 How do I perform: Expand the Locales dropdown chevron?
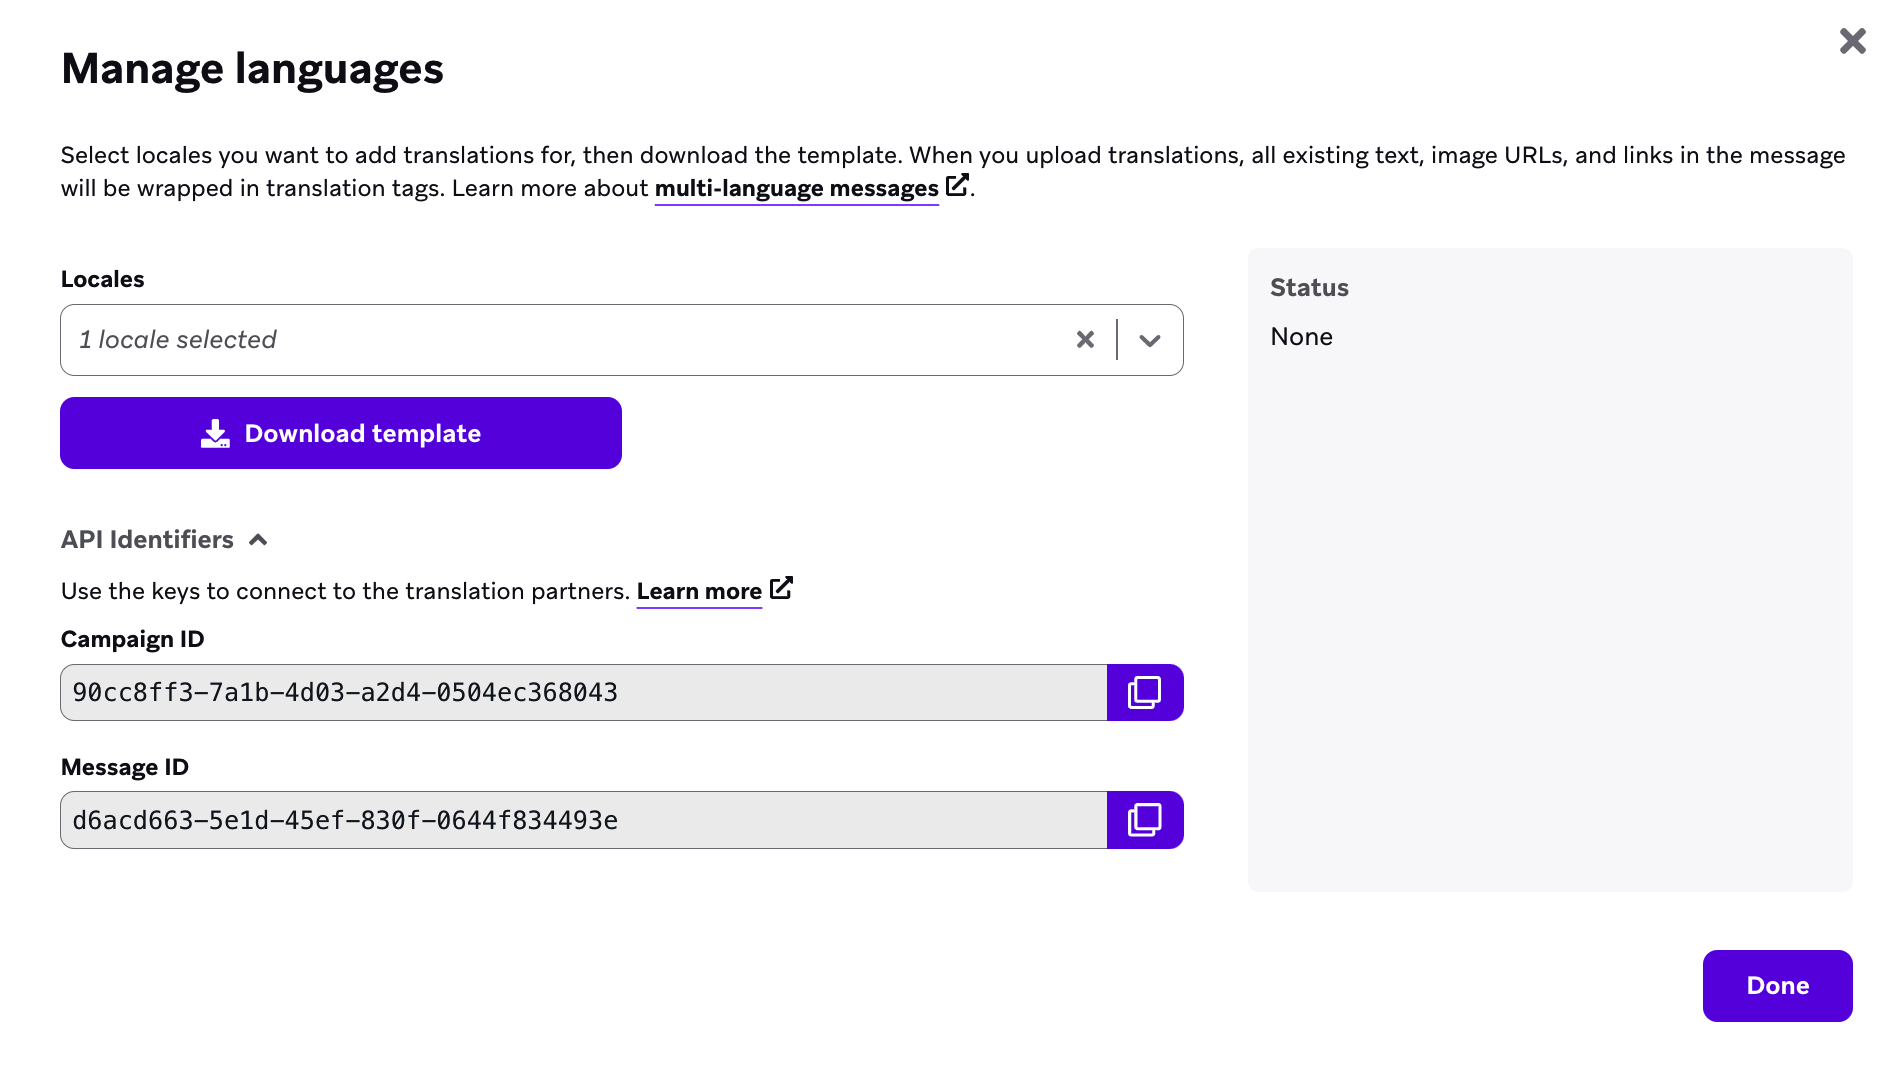1150,340
